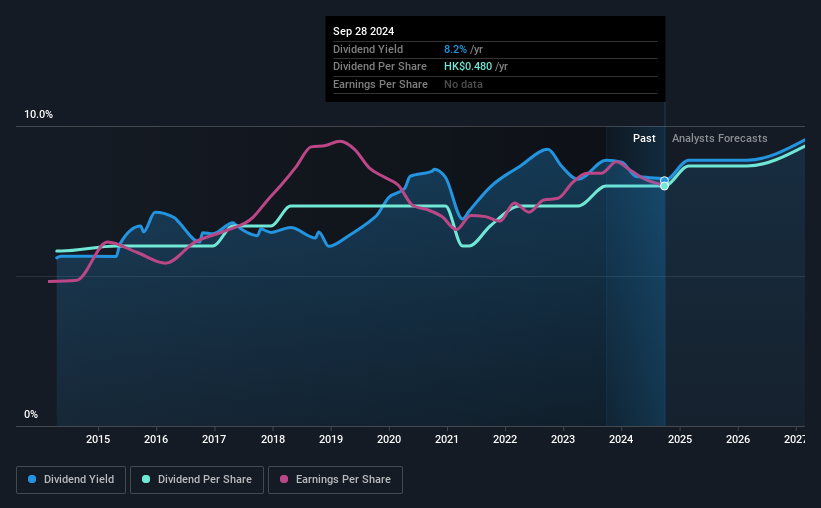The image size is (821, 508).
Task: Select the 2022 x-axis year label
Action: tap(505, 439)
